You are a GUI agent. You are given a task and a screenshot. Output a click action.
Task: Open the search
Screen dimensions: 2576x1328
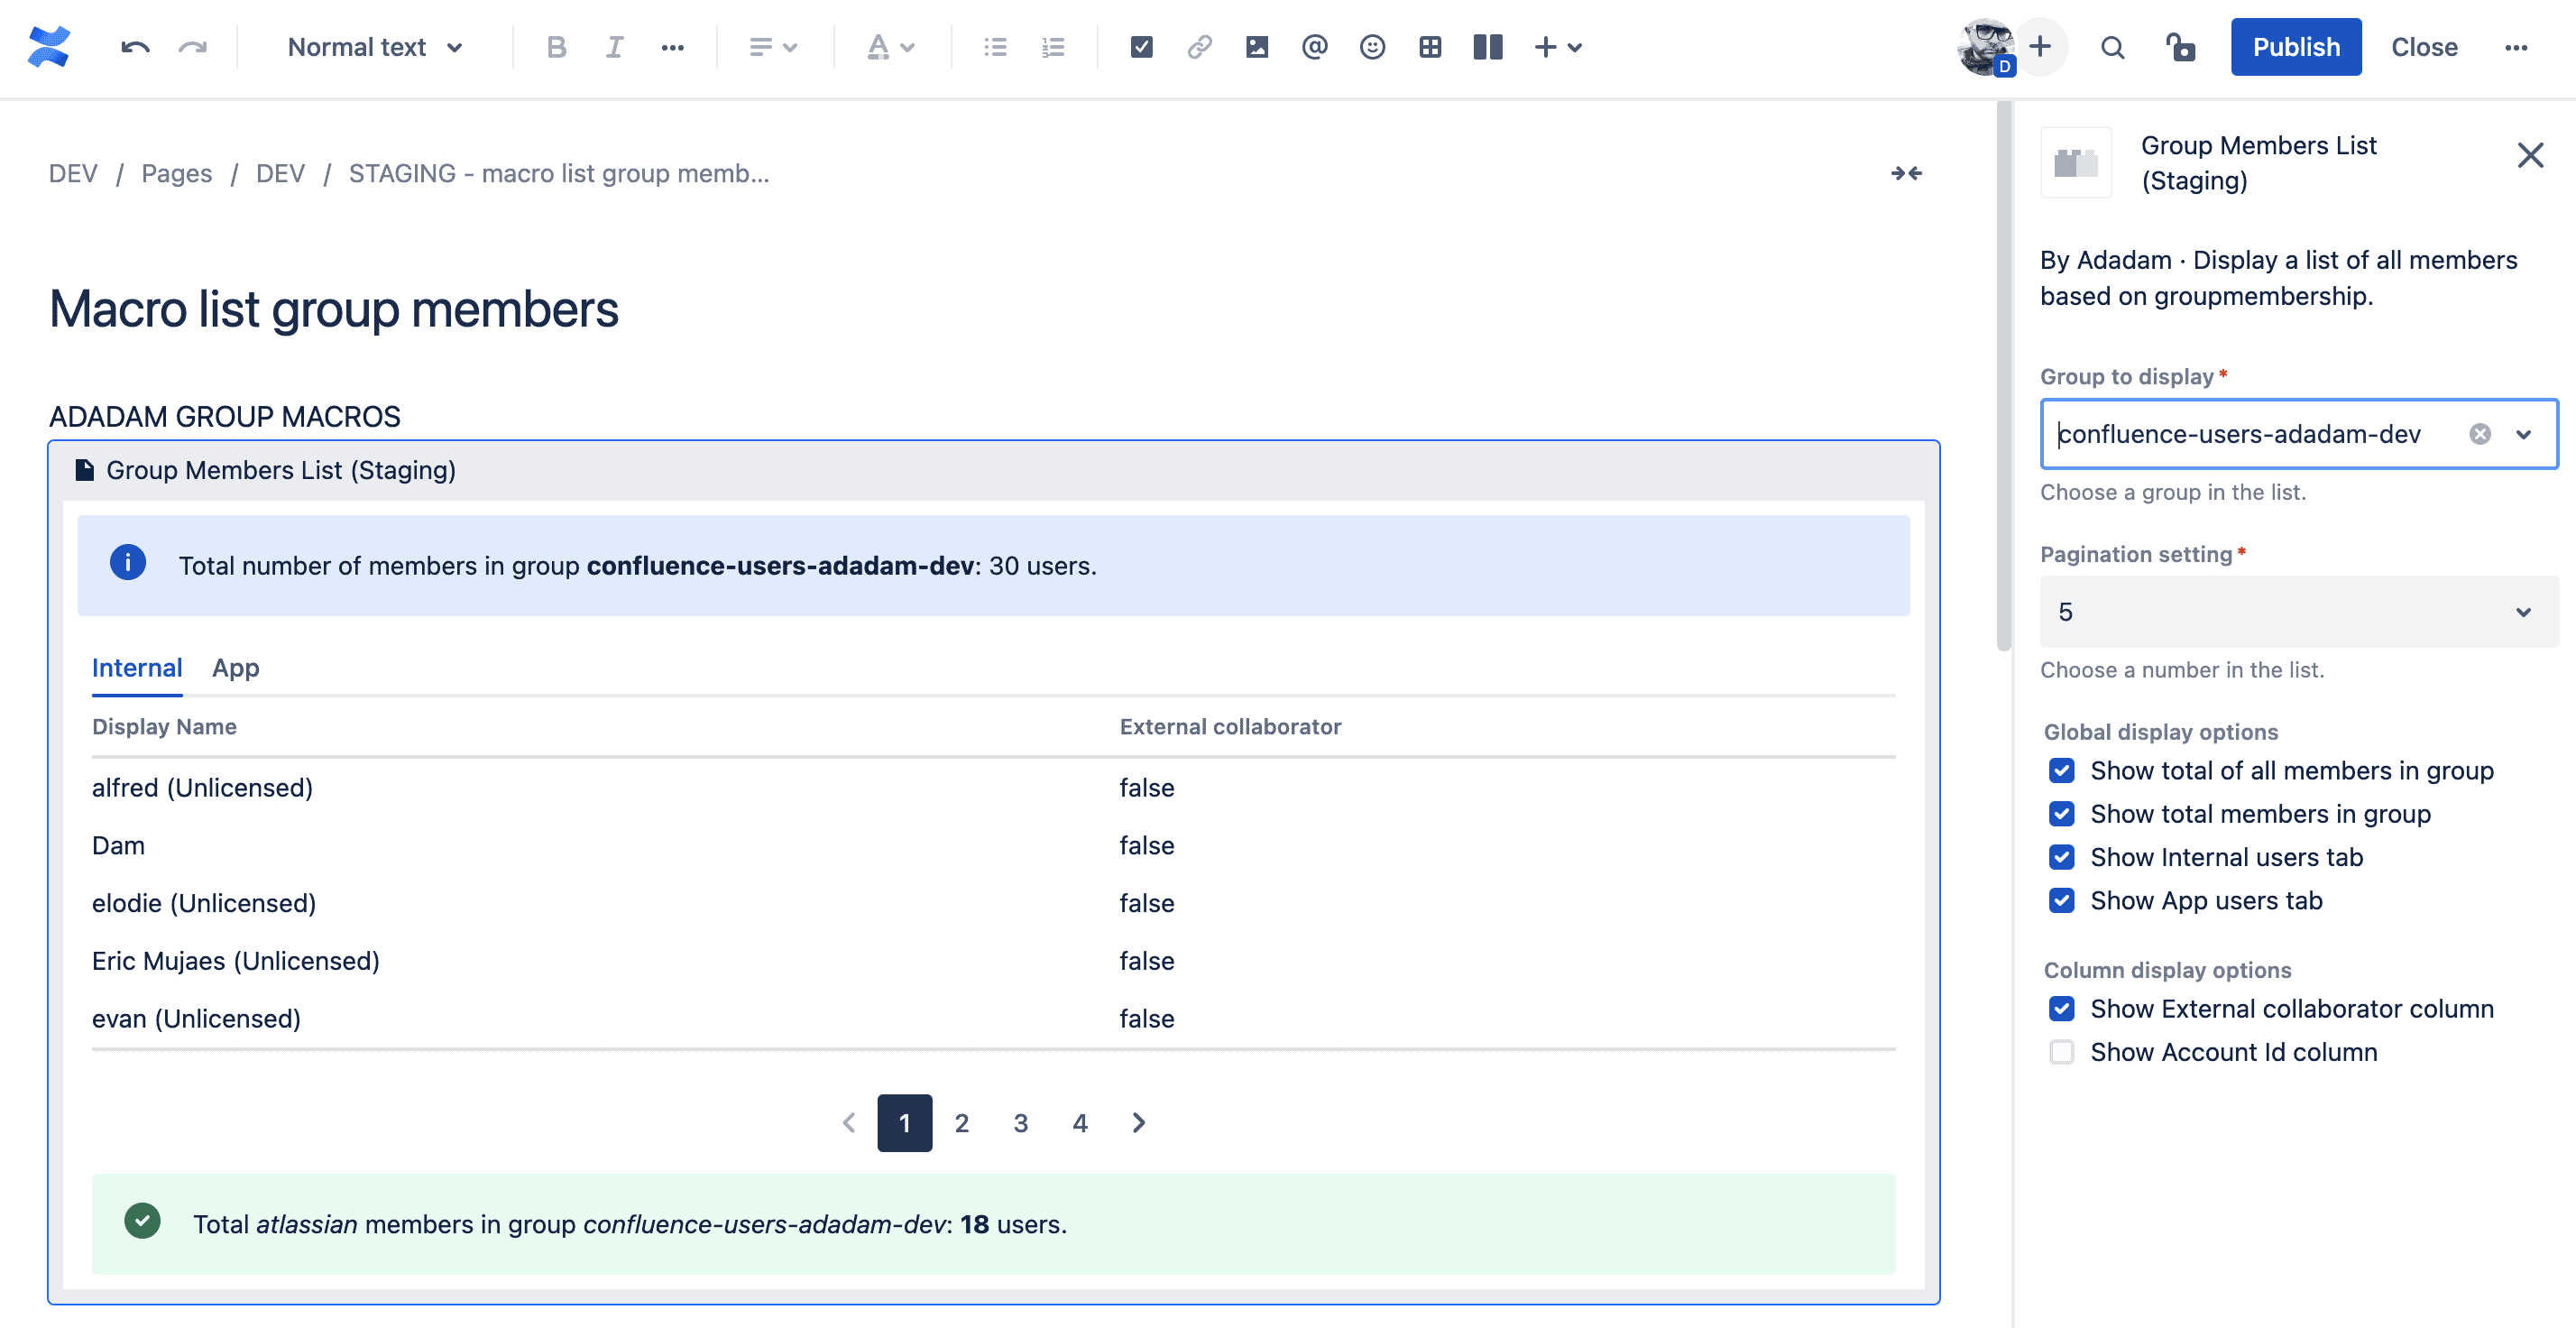click(2112, 47)
